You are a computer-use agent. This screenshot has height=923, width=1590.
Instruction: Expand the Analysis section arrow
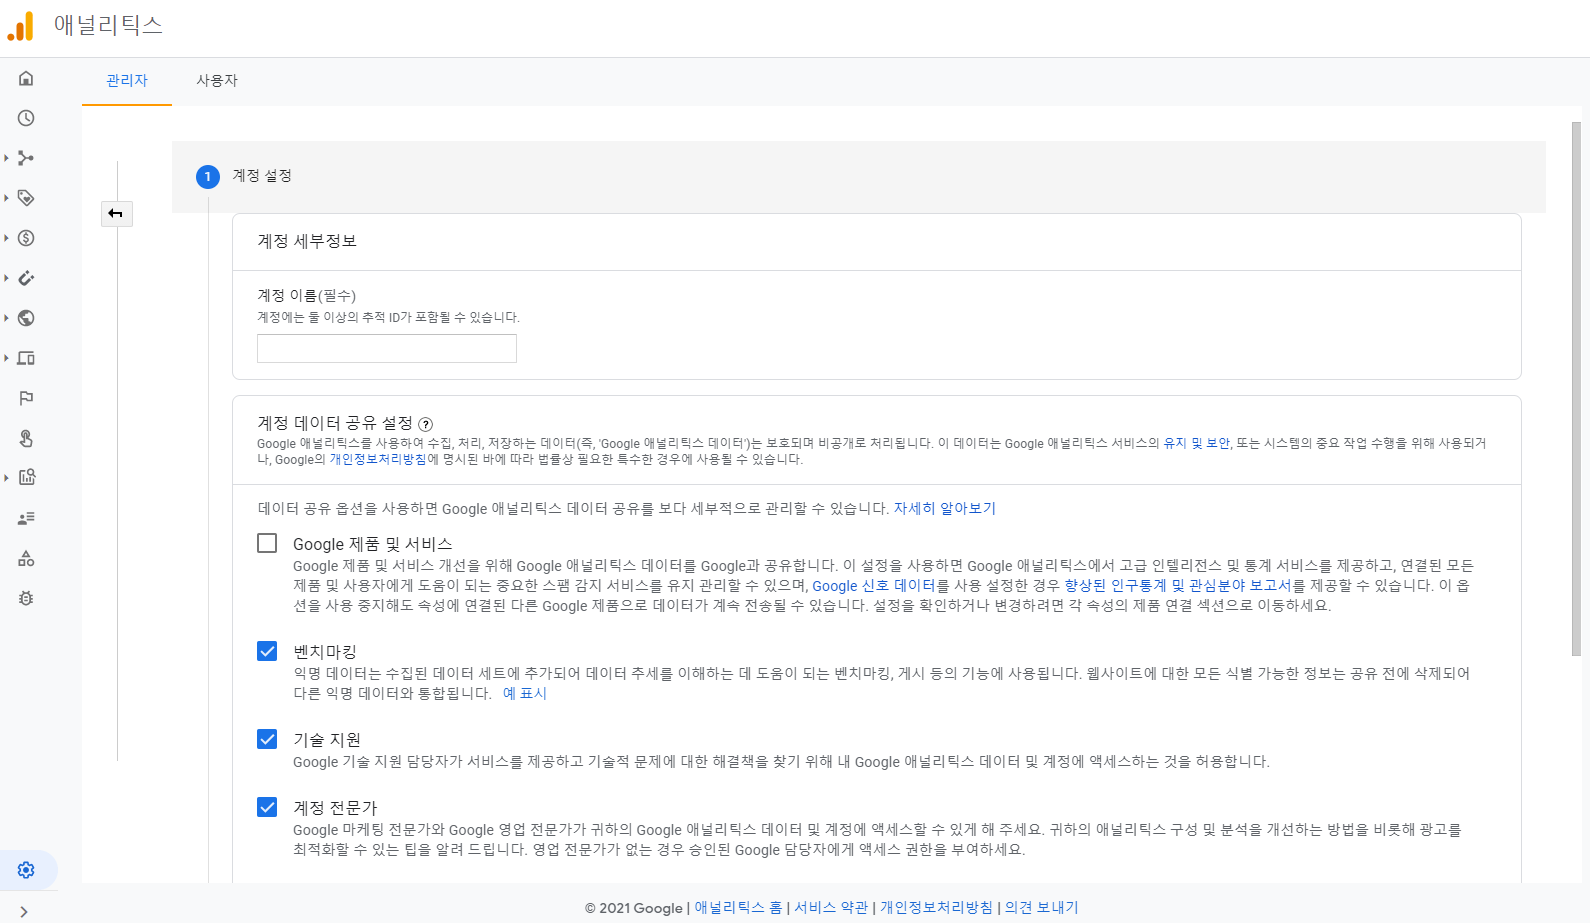[x=6, y=478]
